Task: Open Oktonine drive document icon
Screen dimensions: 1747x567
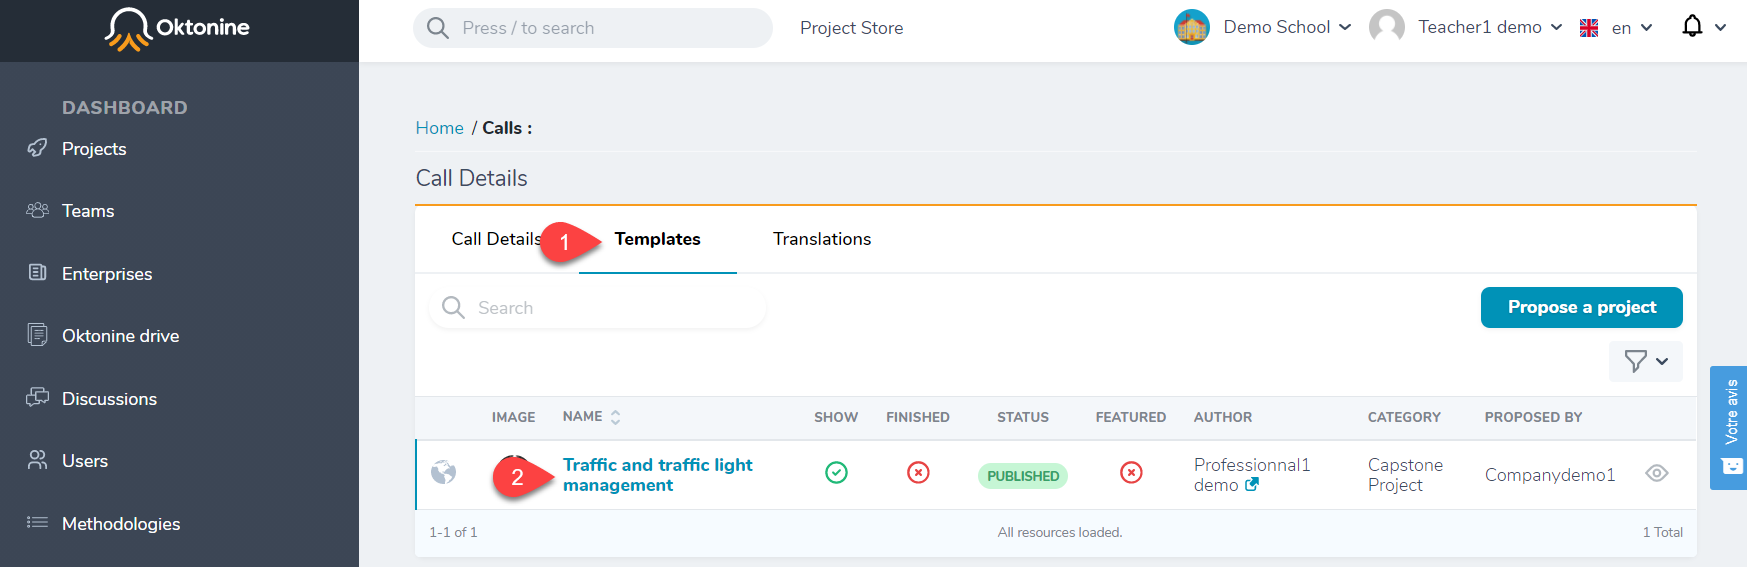Action: point(37,335)
